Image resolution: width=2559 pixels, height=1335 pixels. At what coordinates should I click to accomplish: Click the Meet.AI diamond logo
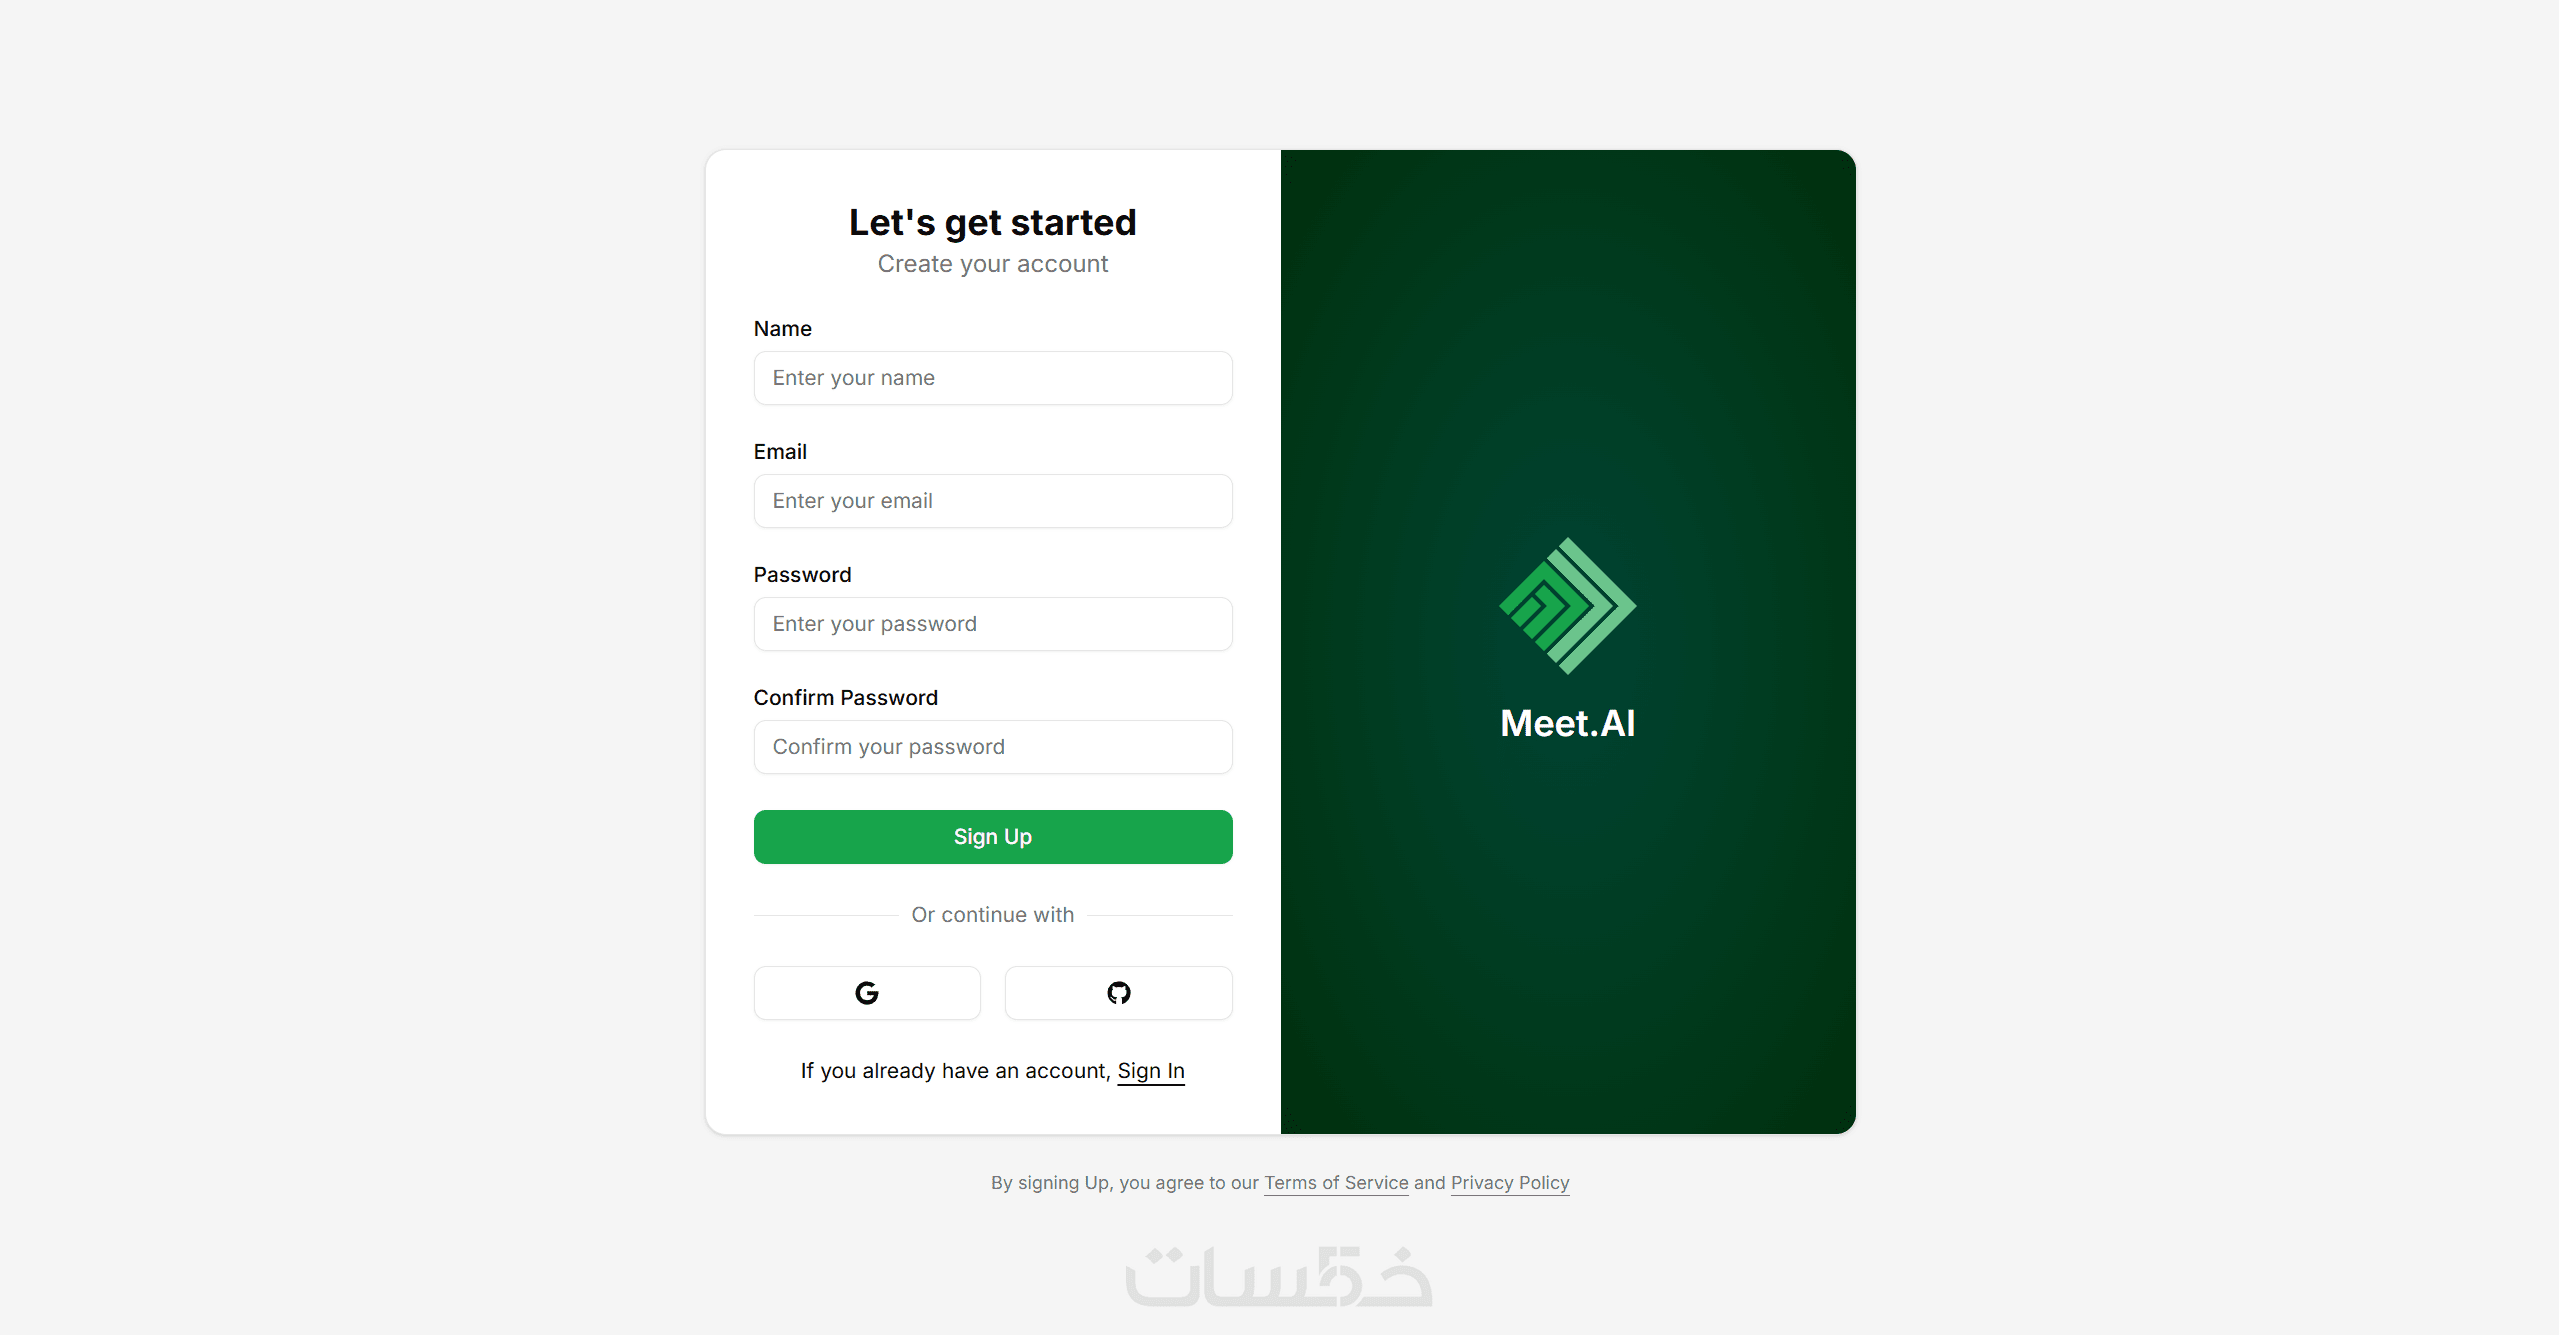[x=1567, y=605]
